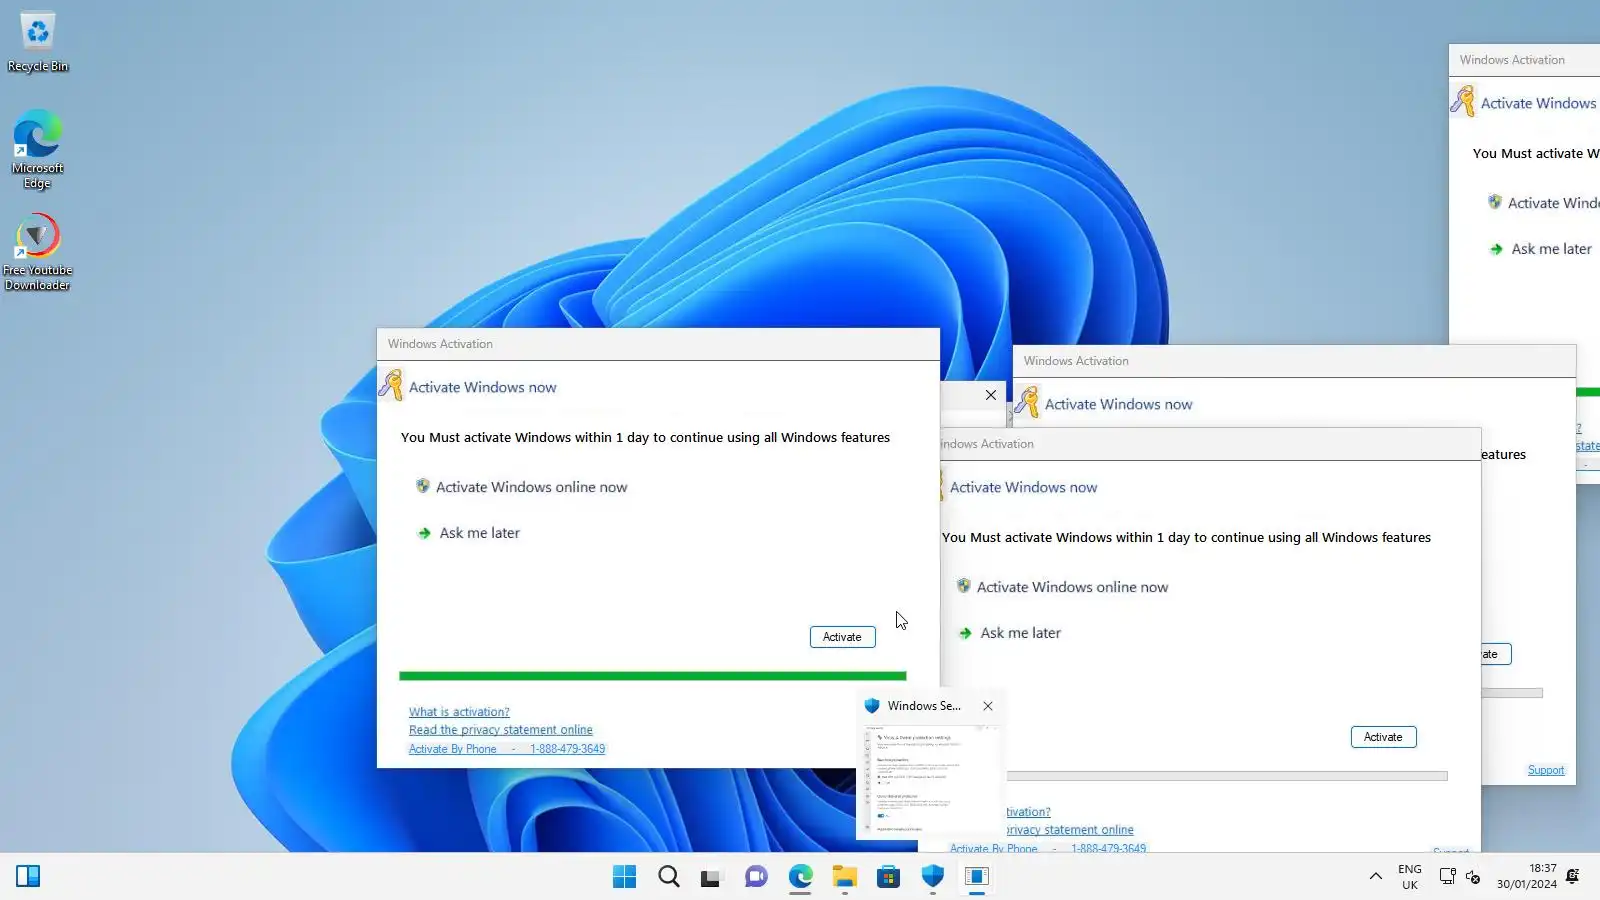
Task: Open the Windows Start menu
Action: [624, 877]
